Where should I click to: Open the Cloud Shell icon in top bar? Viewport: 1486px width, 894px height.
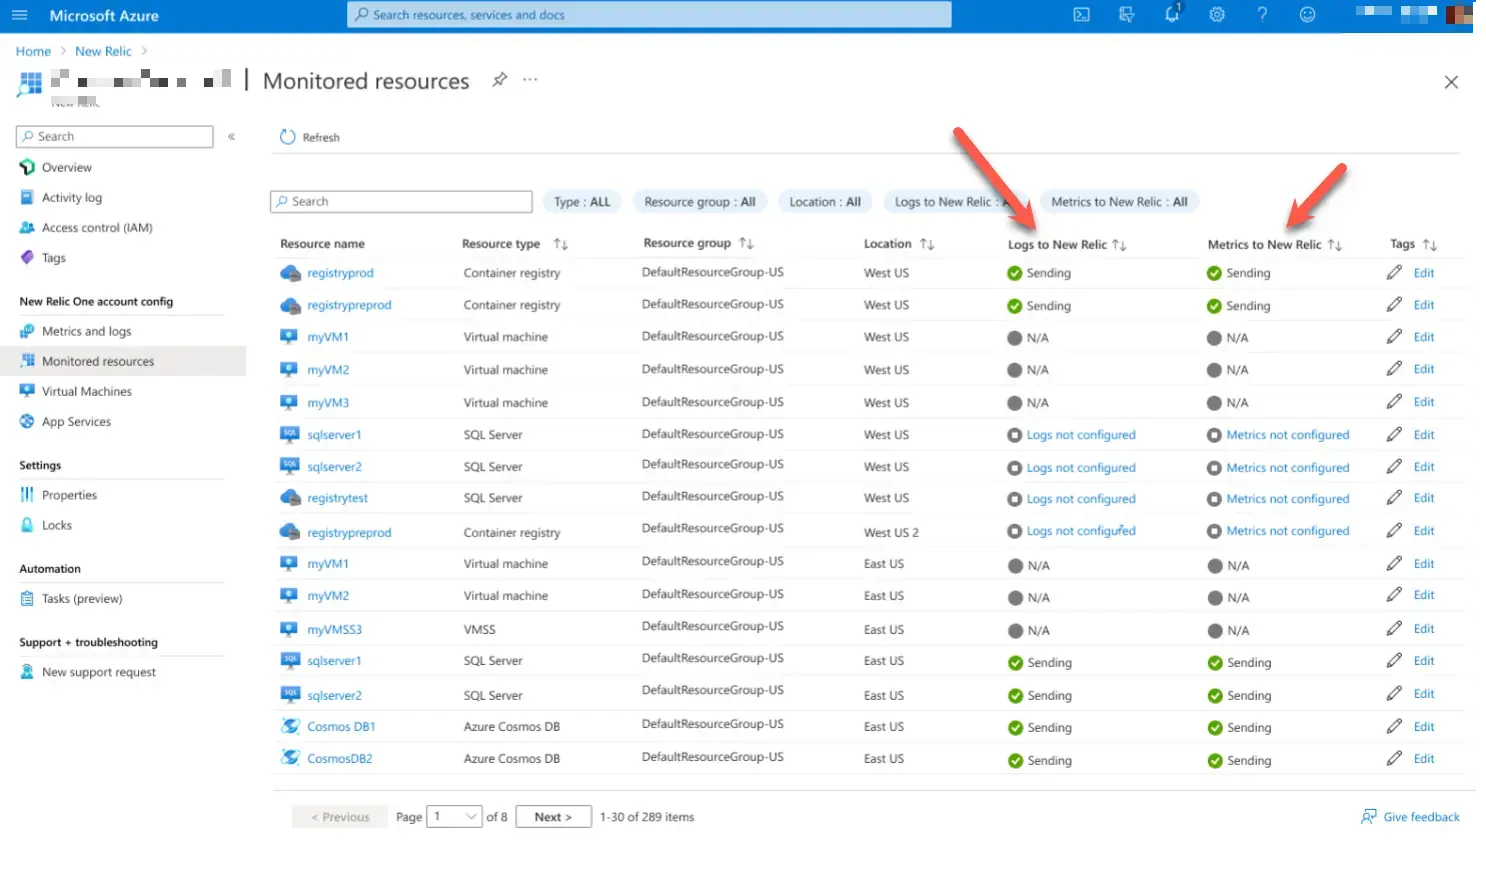1081,15
